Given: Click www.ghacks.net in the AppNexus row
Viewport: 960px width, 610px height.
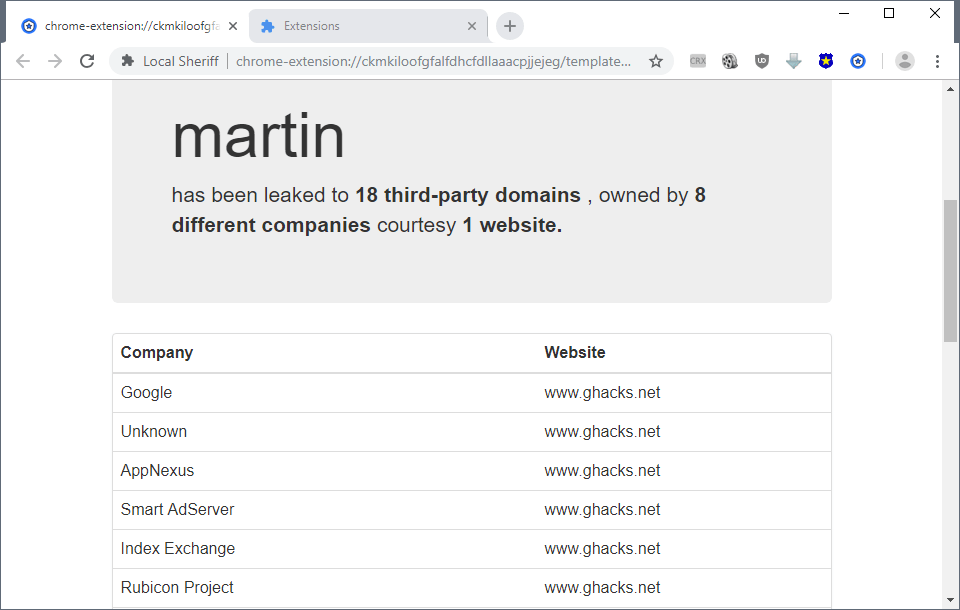Looking at the screenshot, I should [602, 471].
